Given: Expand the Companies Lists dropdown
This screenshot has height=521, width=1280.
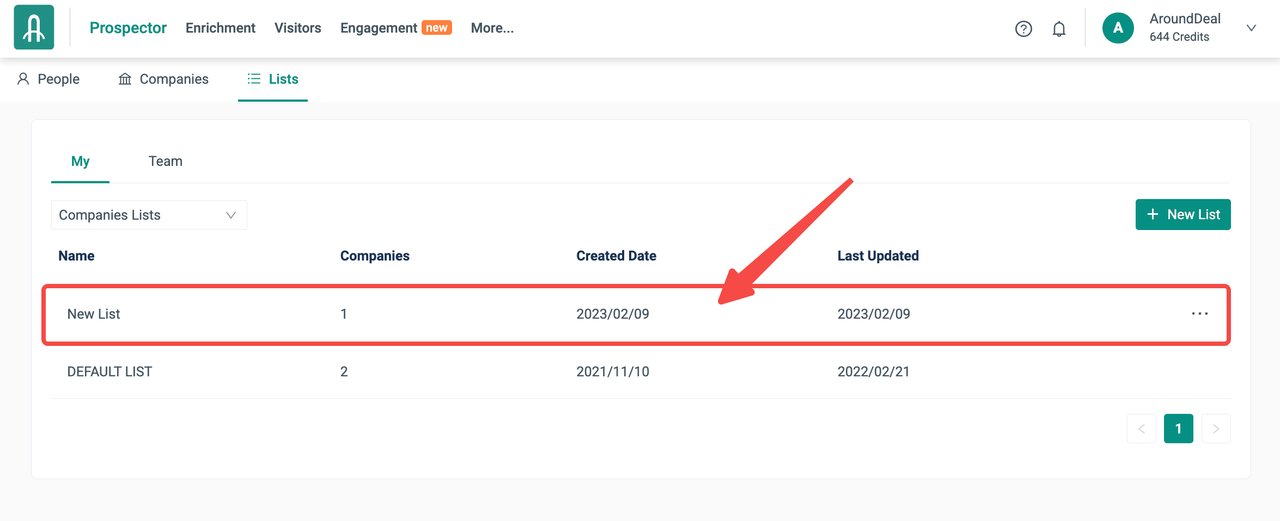Looking at the screenshot, I should 148,215.
